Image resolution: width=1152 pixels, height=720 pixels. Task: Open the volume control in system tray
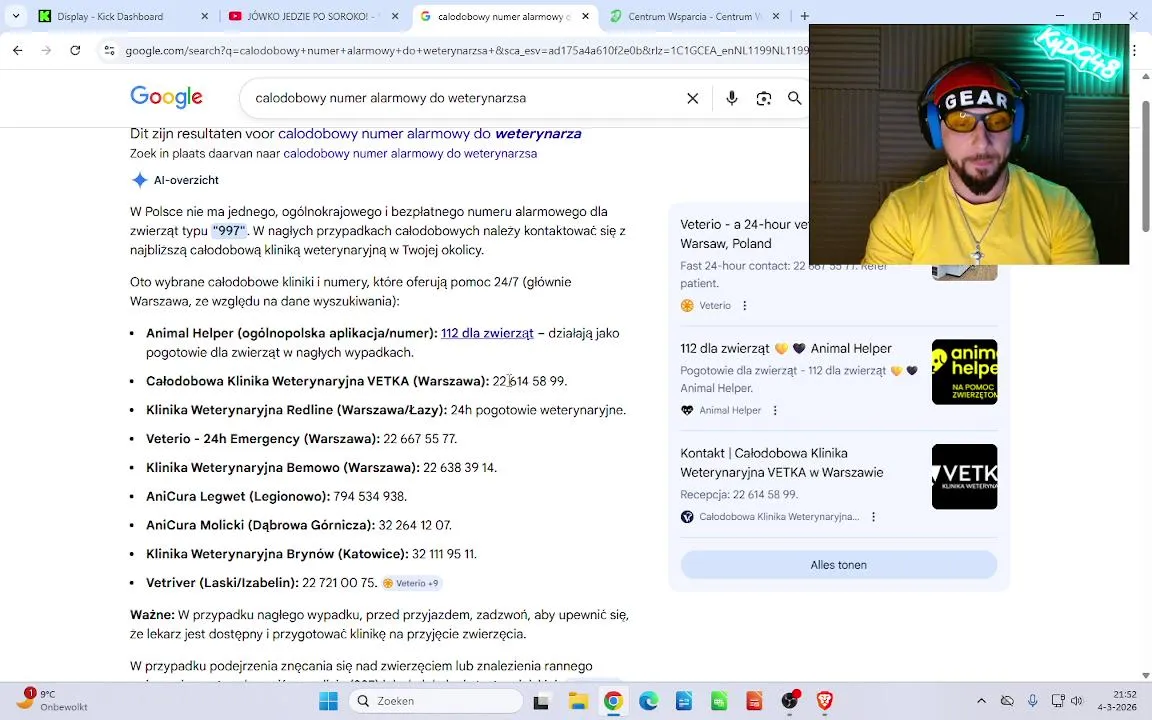click(x=1077, y=702)
